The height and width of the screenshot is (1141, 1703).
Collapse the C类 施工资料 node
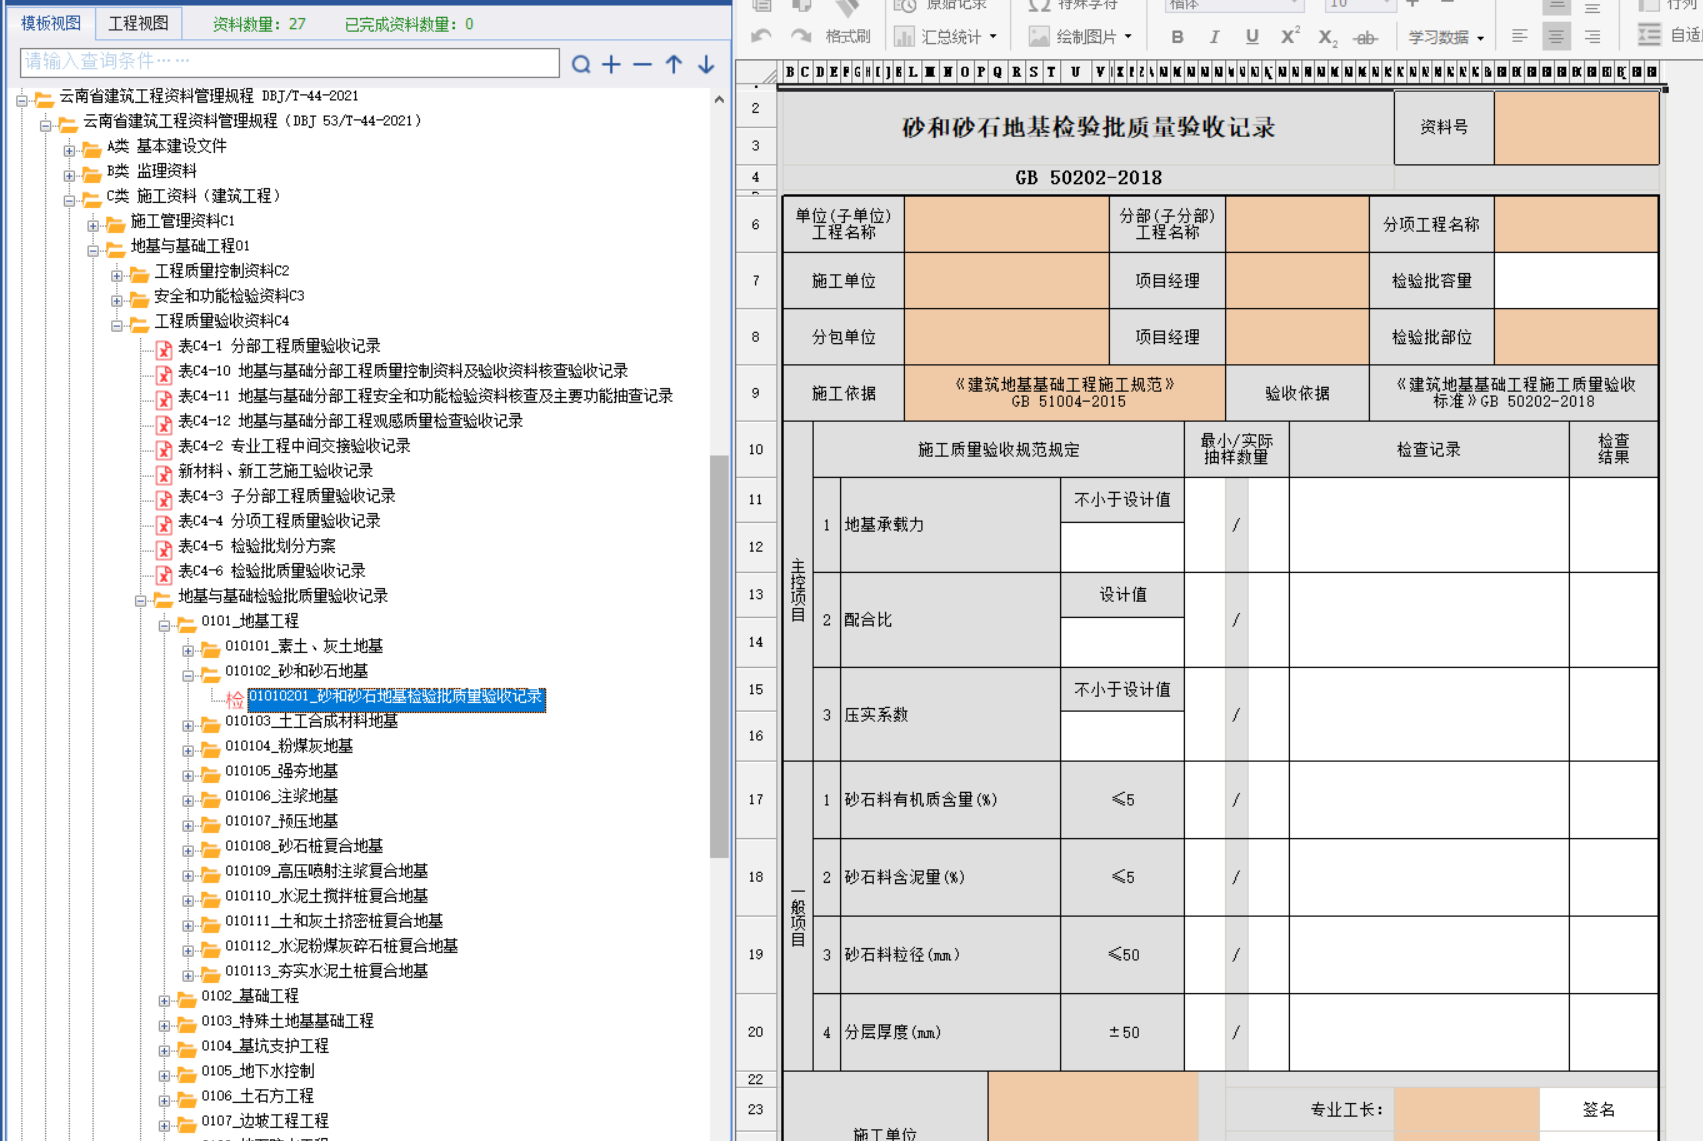point(69,201)
